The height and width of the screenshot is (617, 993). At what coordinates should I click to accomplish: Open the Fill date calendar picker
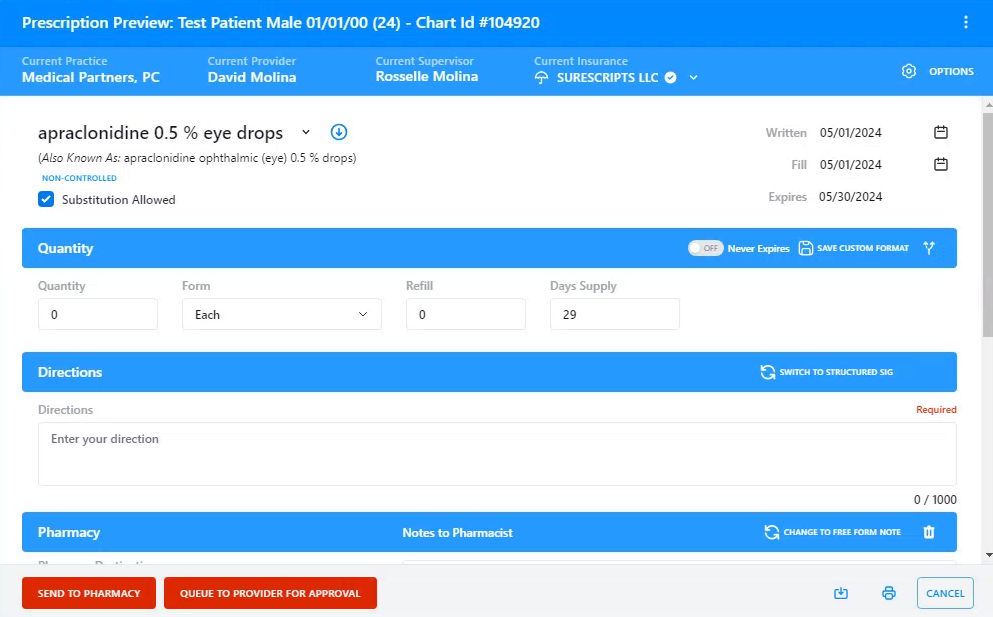941,163
